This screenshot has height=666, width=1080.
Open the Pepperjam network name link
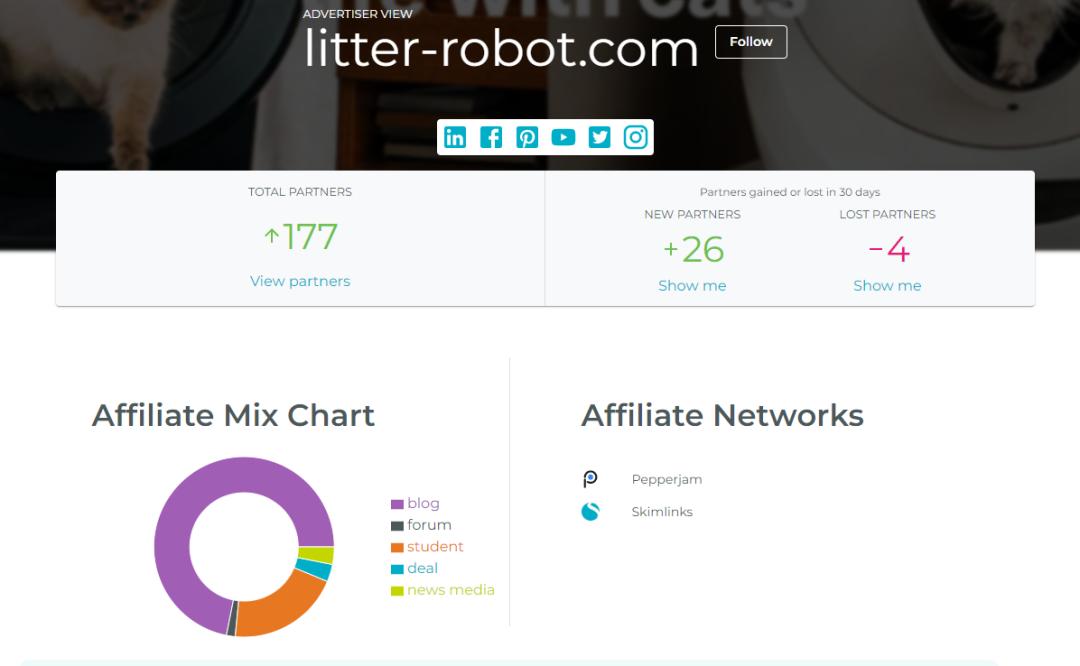[x=666, y=479]
